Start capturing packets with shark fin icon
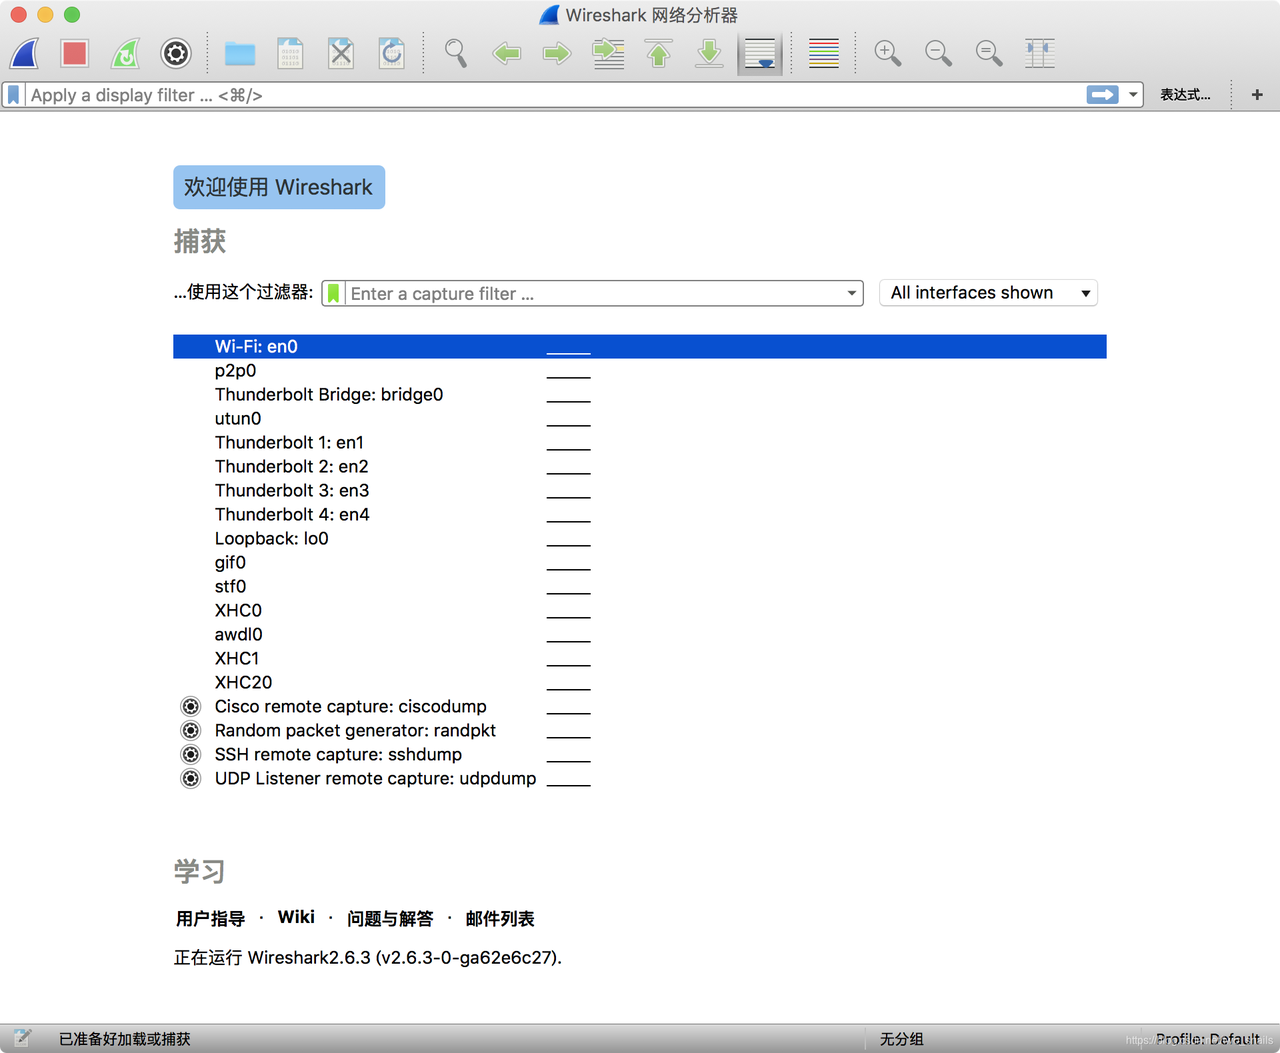Image resolution: width=1280 pixels, height=1053 pixels. [x=24, y=53]
